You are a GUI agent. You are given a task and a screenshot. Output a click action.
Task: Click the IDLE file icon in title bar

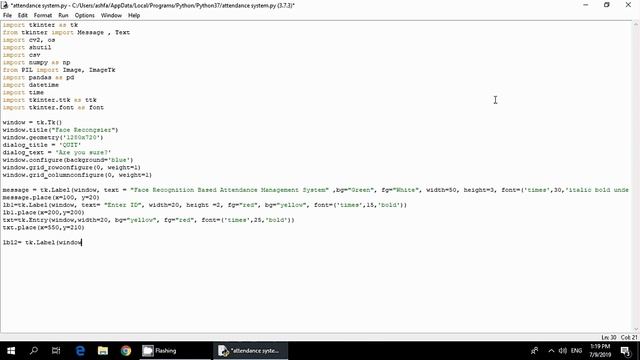point(5,5)
